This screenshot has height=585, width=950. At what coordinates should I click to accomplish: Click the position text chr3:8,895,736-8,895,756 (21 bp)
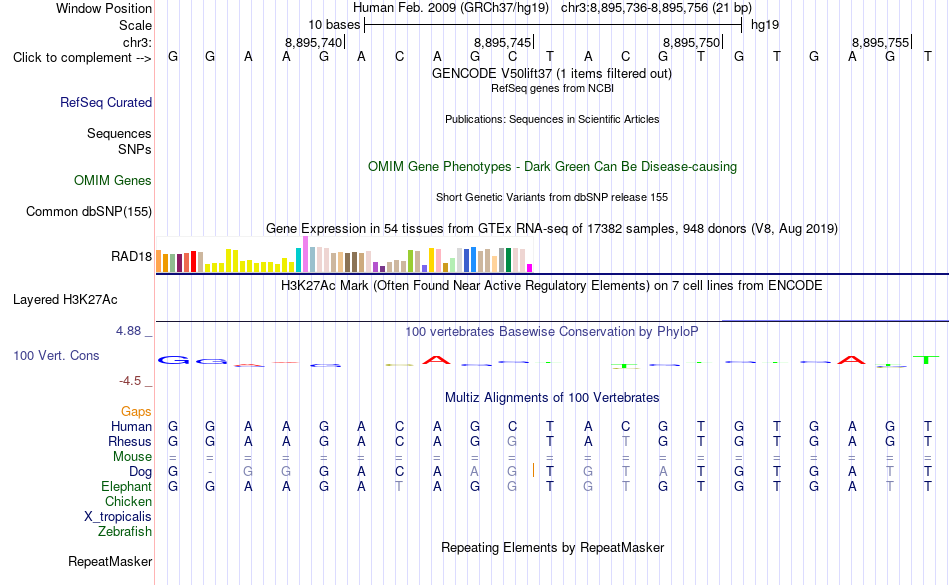point(656,8)
